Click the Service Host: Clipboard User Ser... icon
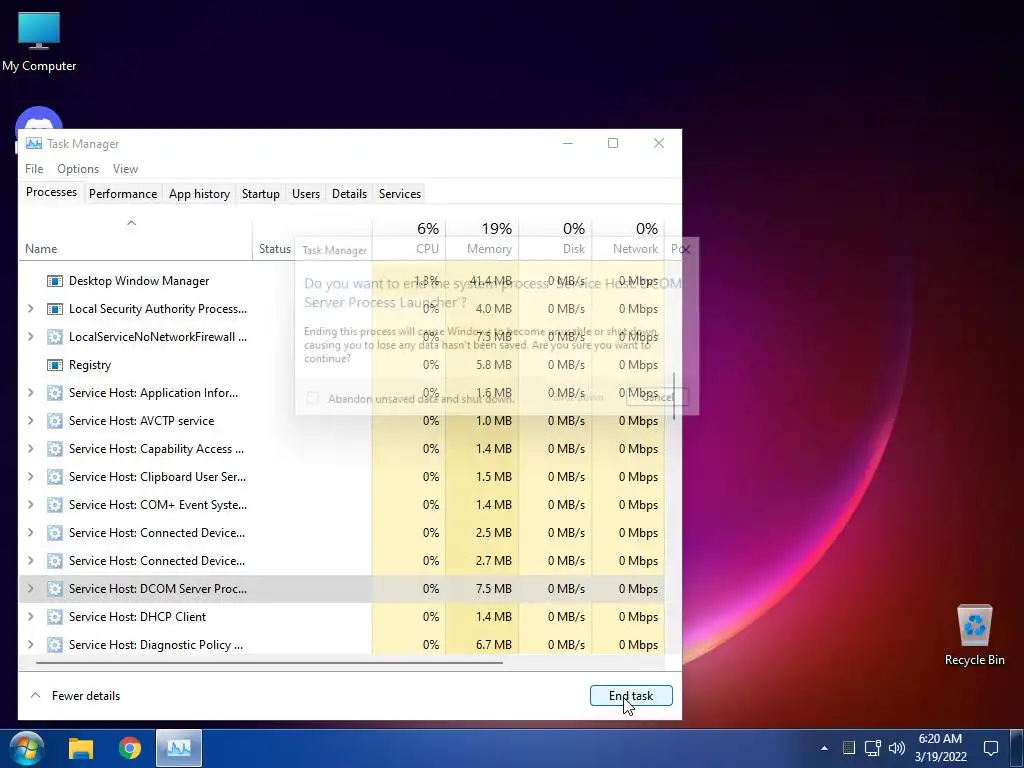Screen dimensions: 1024x768 coord(55,477)
